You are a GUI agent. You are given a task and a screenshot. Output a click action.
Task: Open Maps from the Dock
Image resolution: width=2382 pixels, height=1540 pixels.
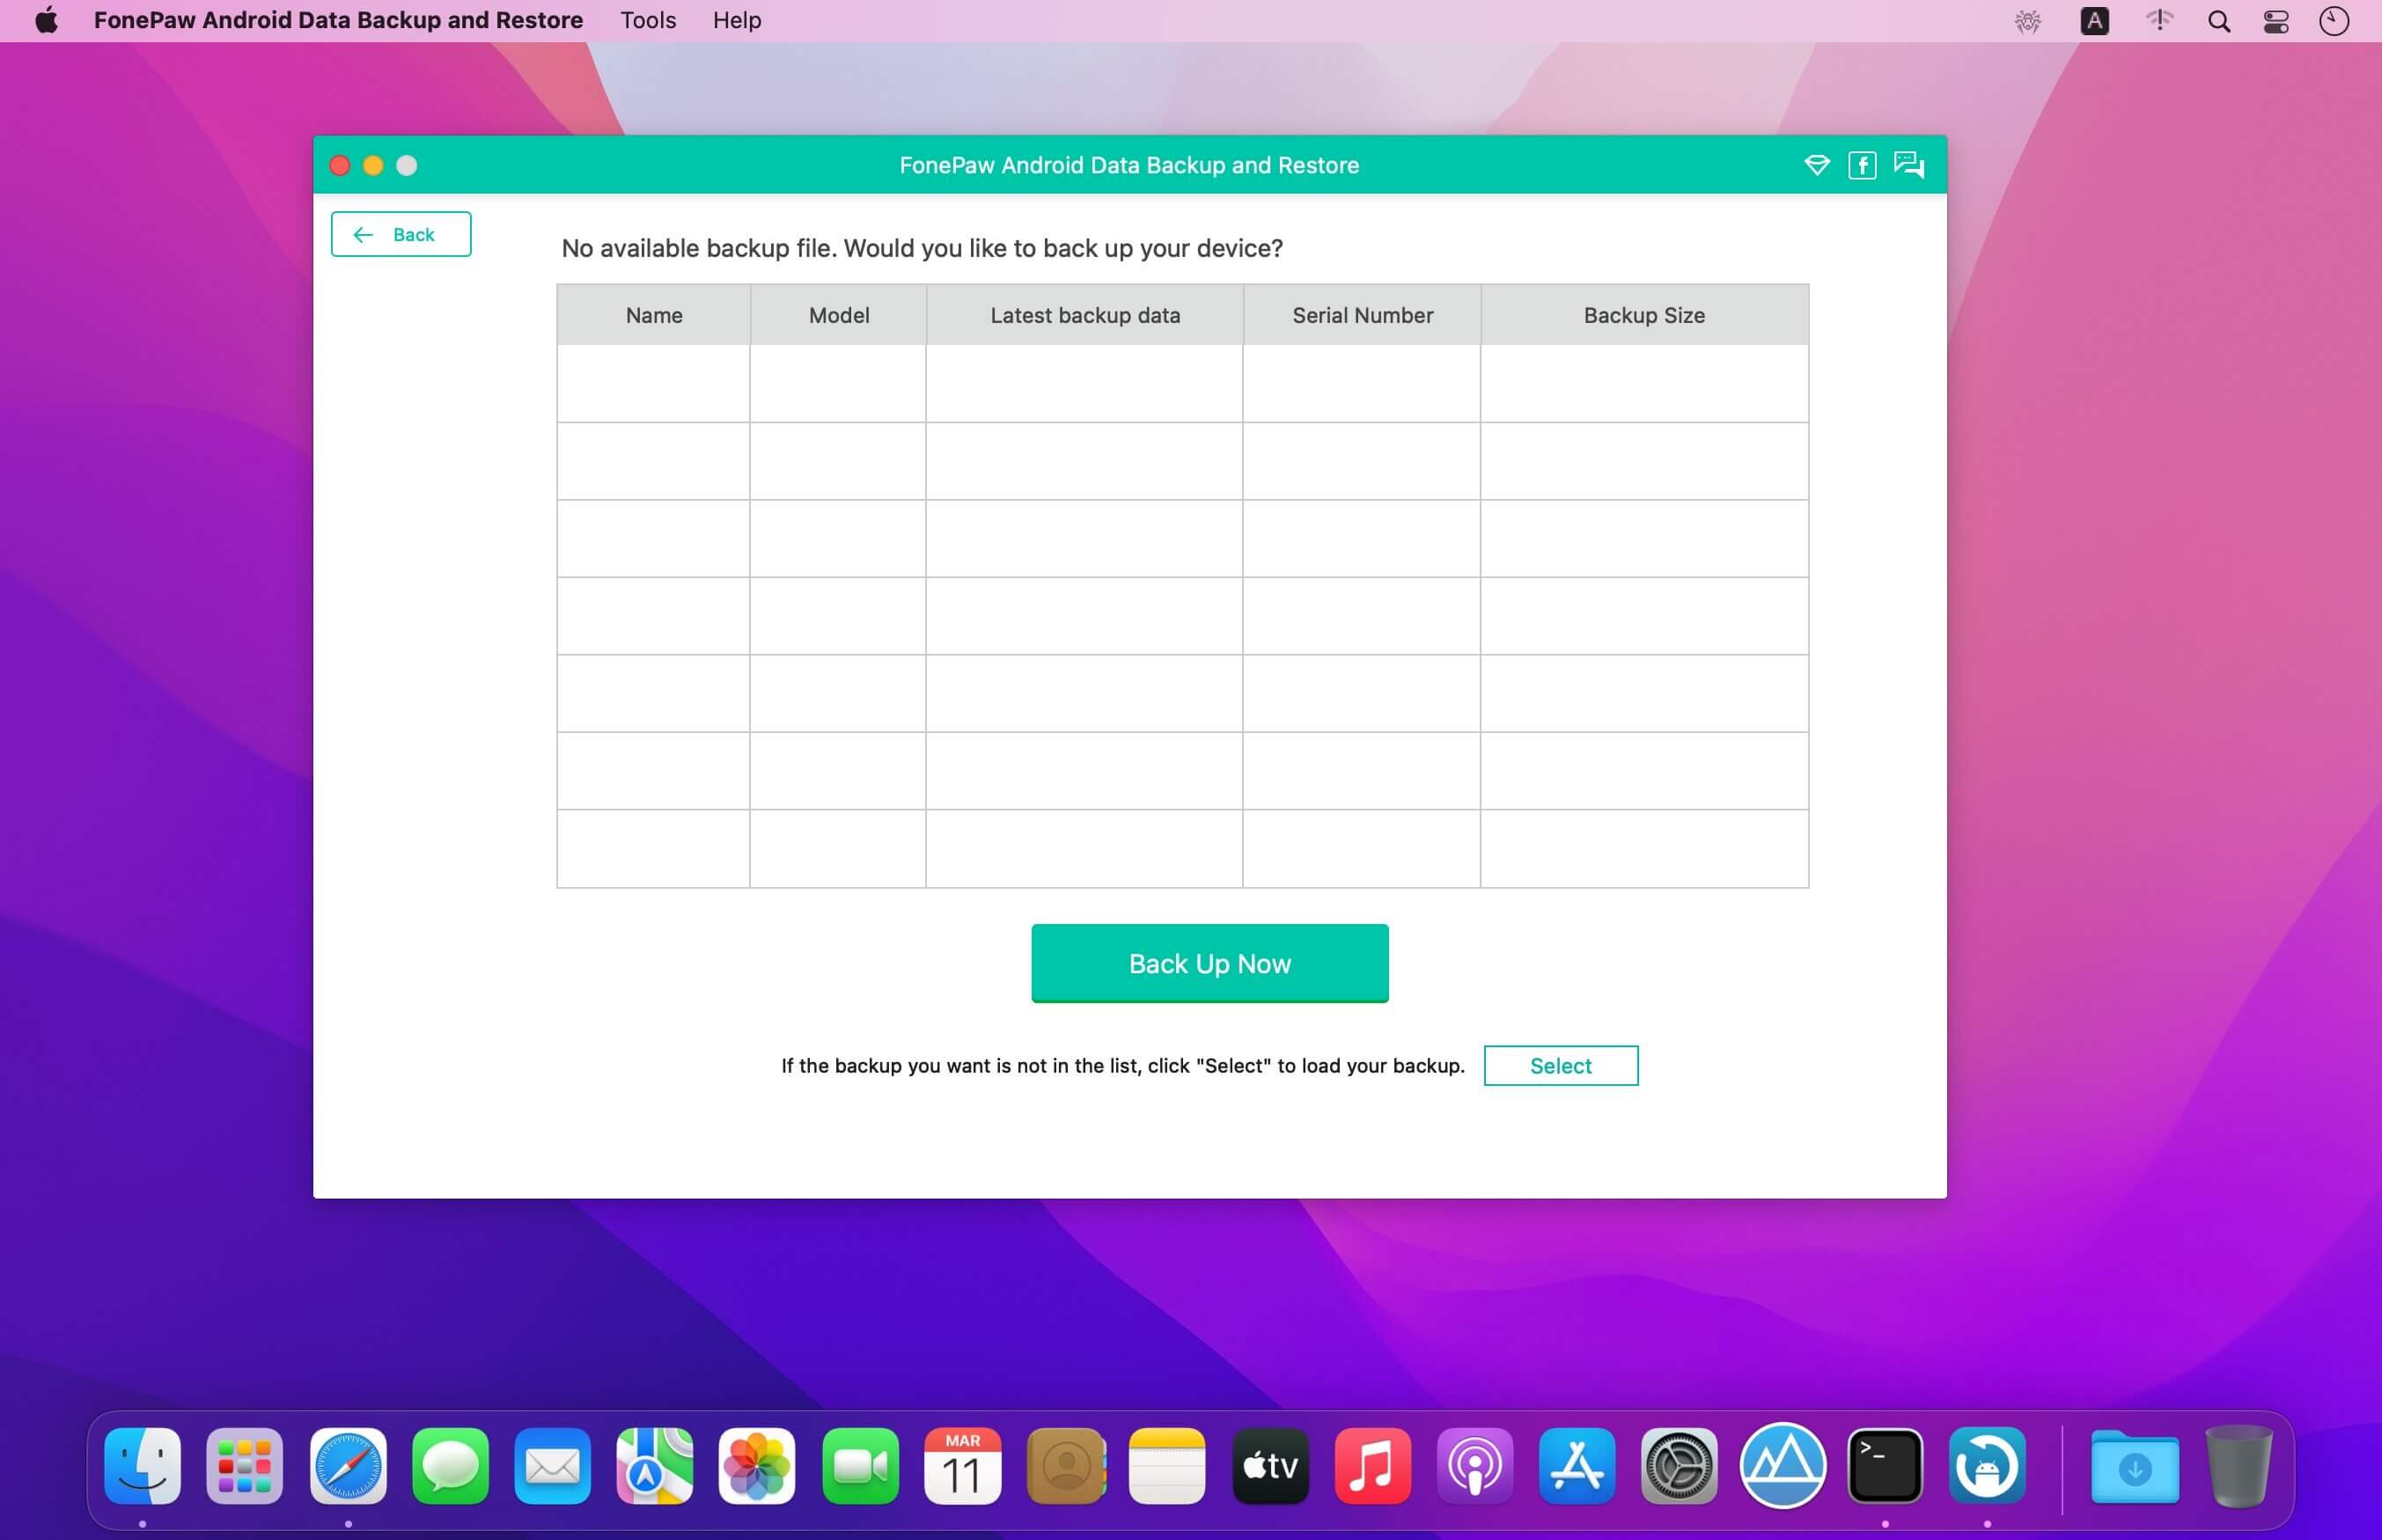(x=654, y=1466)
